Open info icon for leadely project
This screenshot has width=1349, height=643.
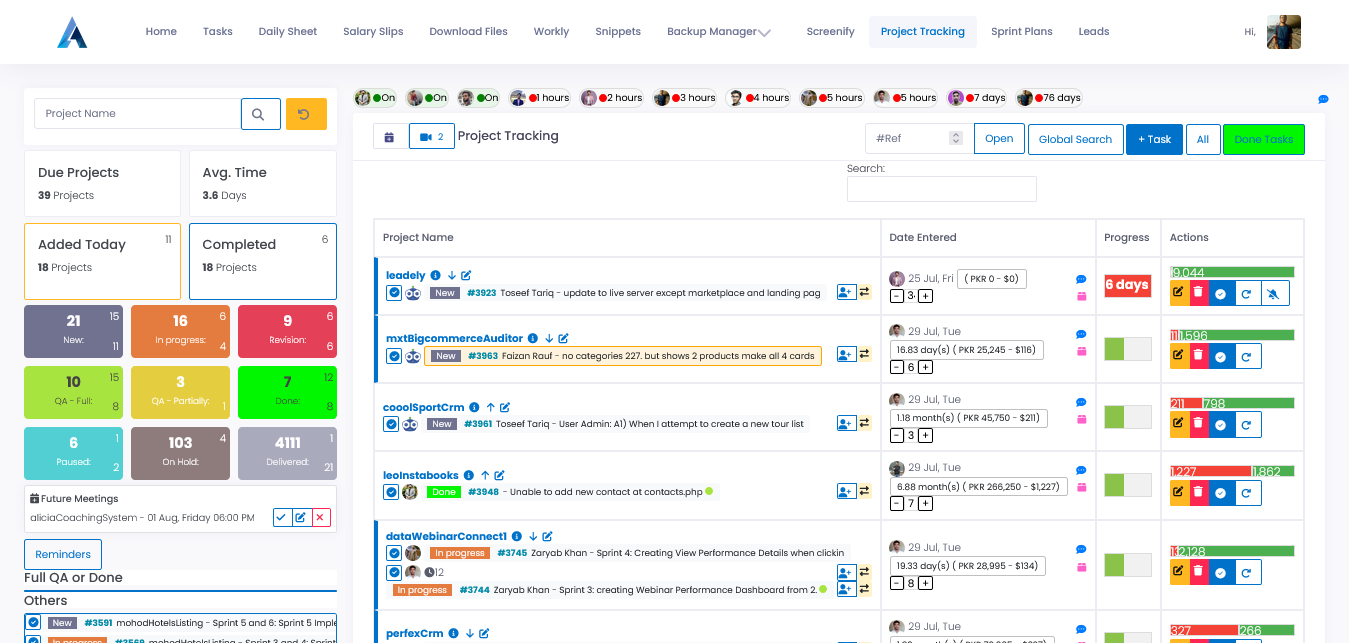point(436,275)
